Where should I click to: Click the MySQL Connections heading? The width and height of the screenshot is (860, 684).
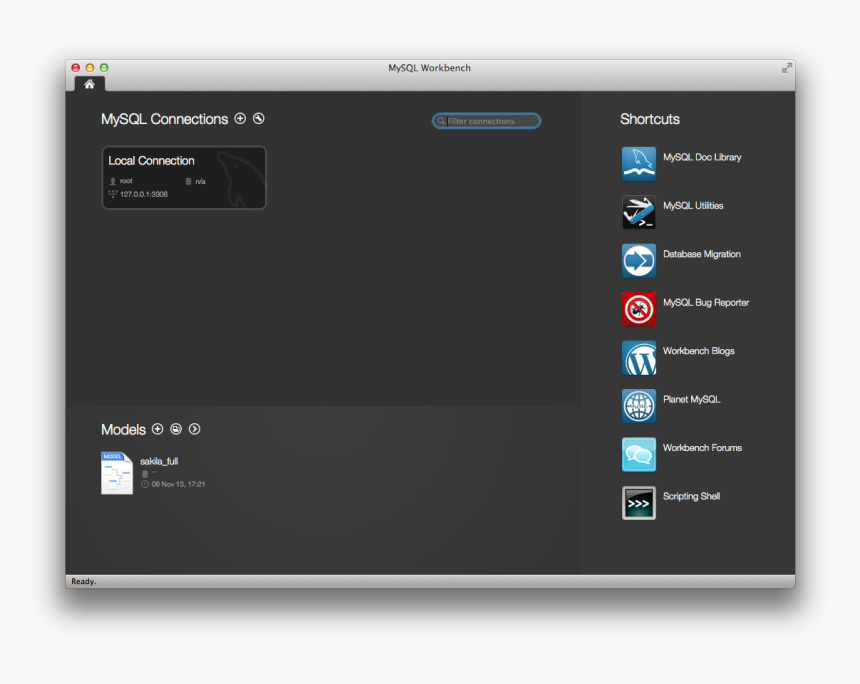(165, 119)
